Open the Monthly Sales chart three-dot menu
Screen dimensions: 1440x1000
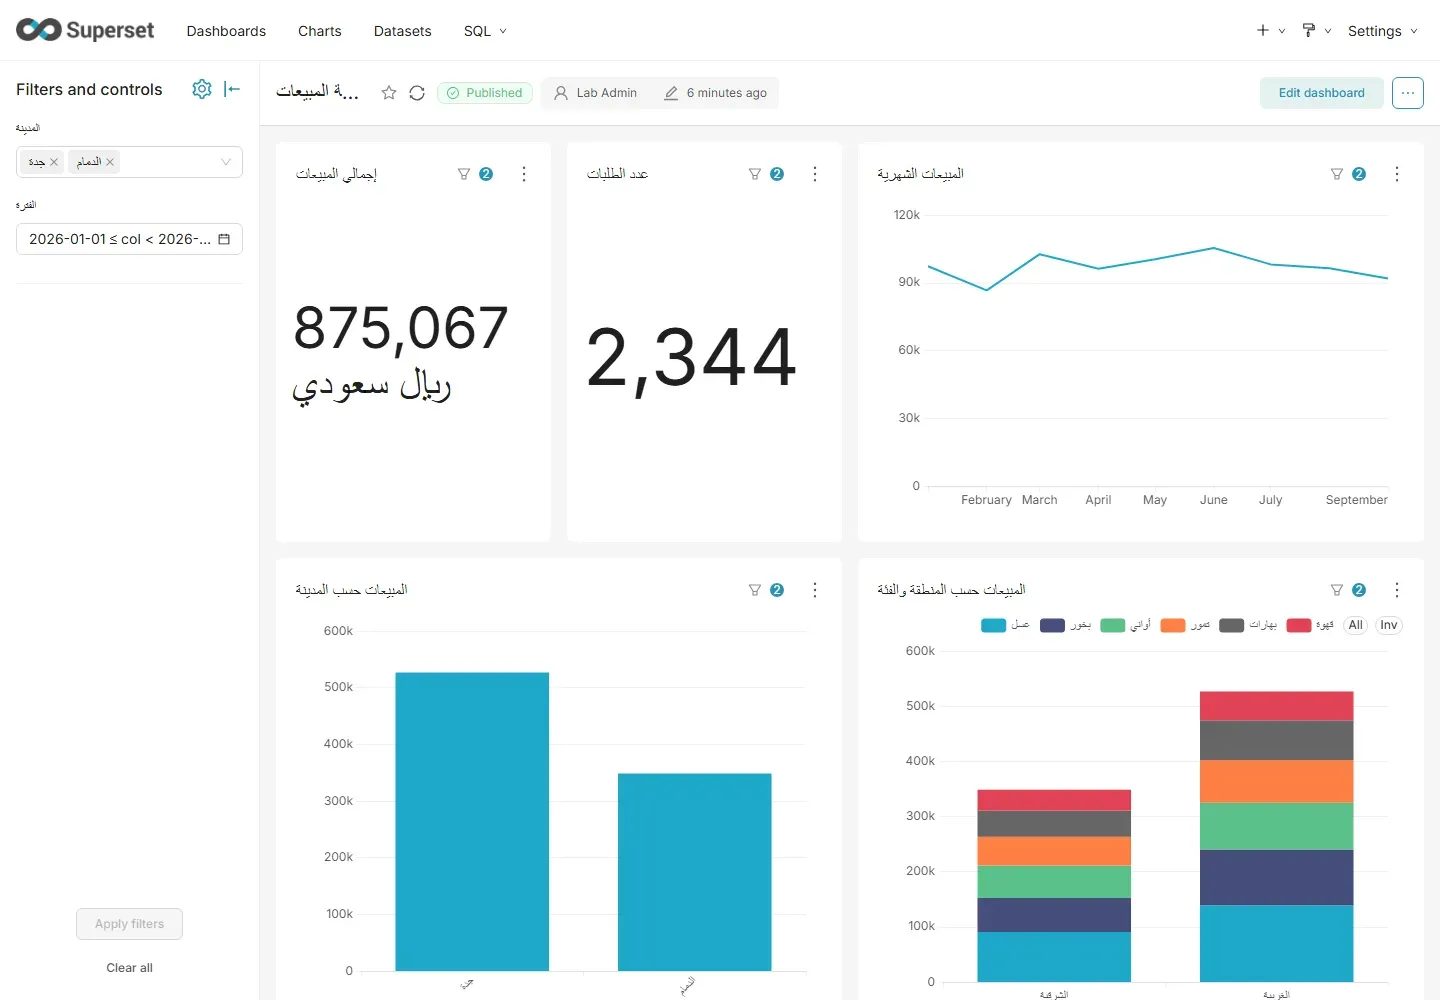[x=1397, y=174]
